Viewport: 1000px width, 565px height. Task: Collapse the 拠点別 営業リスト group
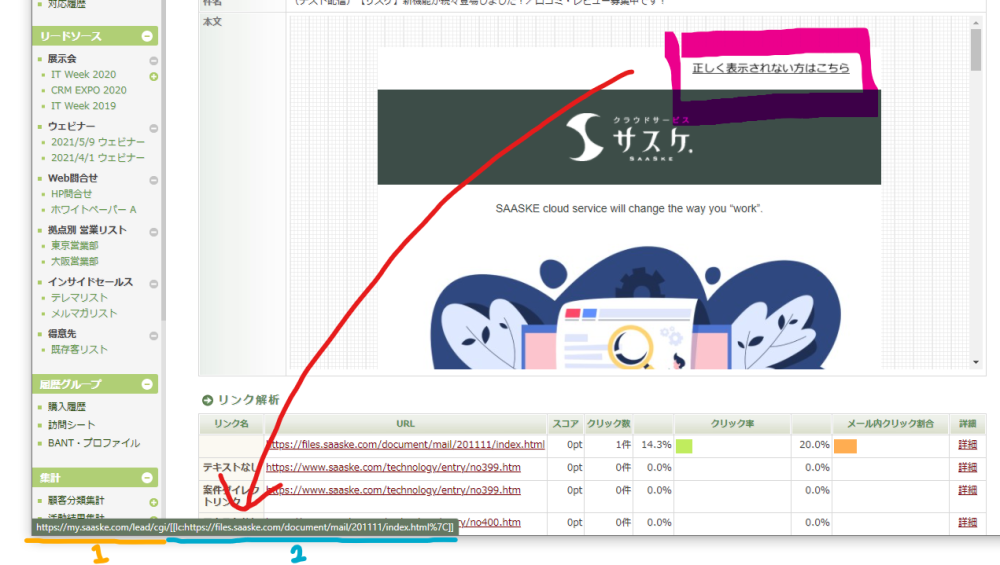click(x=154, y=232)
